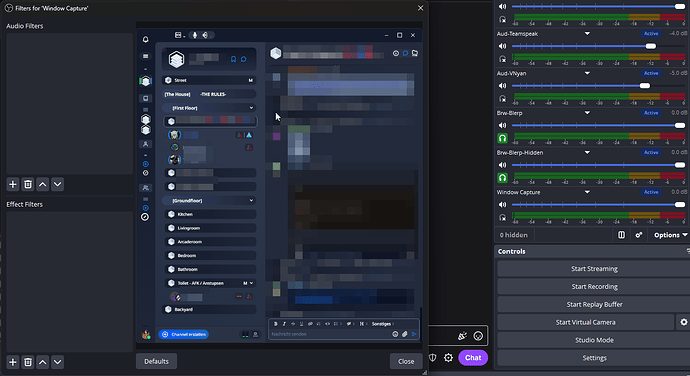Screen dimensions: 690x376
Task: Toggle audio monitoring on Window Capture channel
Action: [502, 217]
